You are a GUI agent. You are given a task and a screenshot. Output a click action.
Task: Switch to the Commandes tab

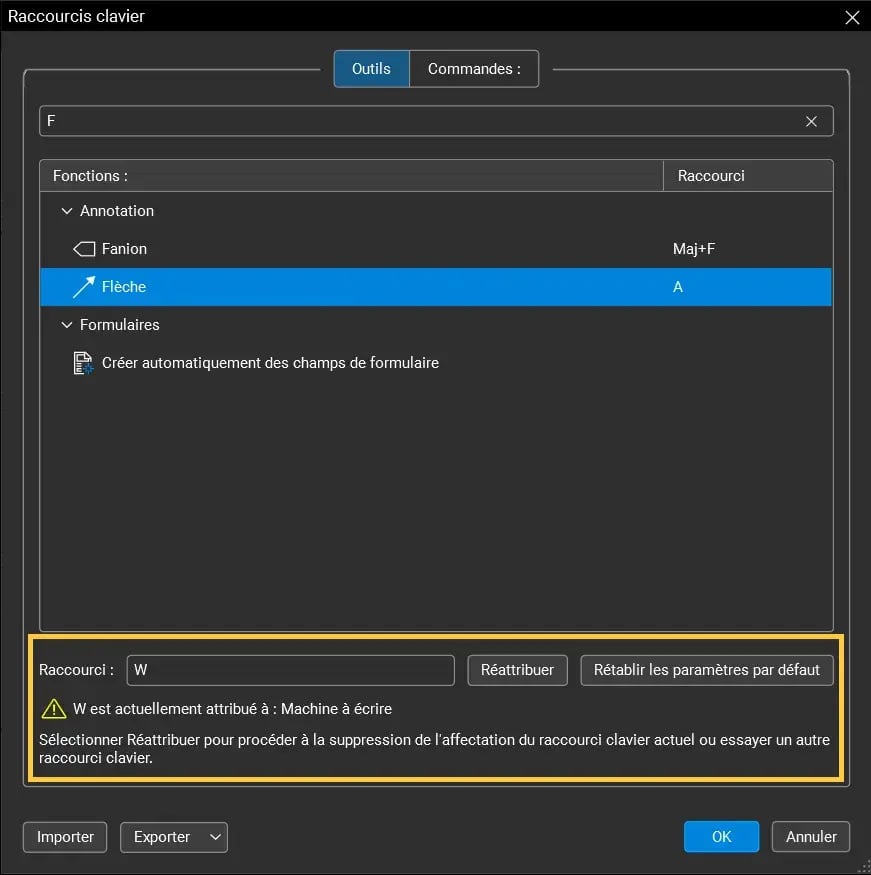pos(474,68)
